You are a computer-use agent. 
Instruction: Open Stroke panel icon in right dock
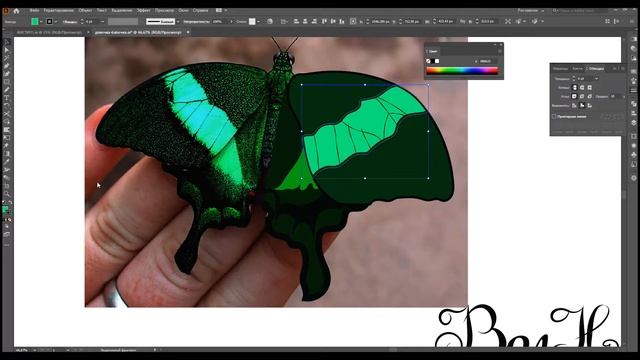tap(633, 91)
